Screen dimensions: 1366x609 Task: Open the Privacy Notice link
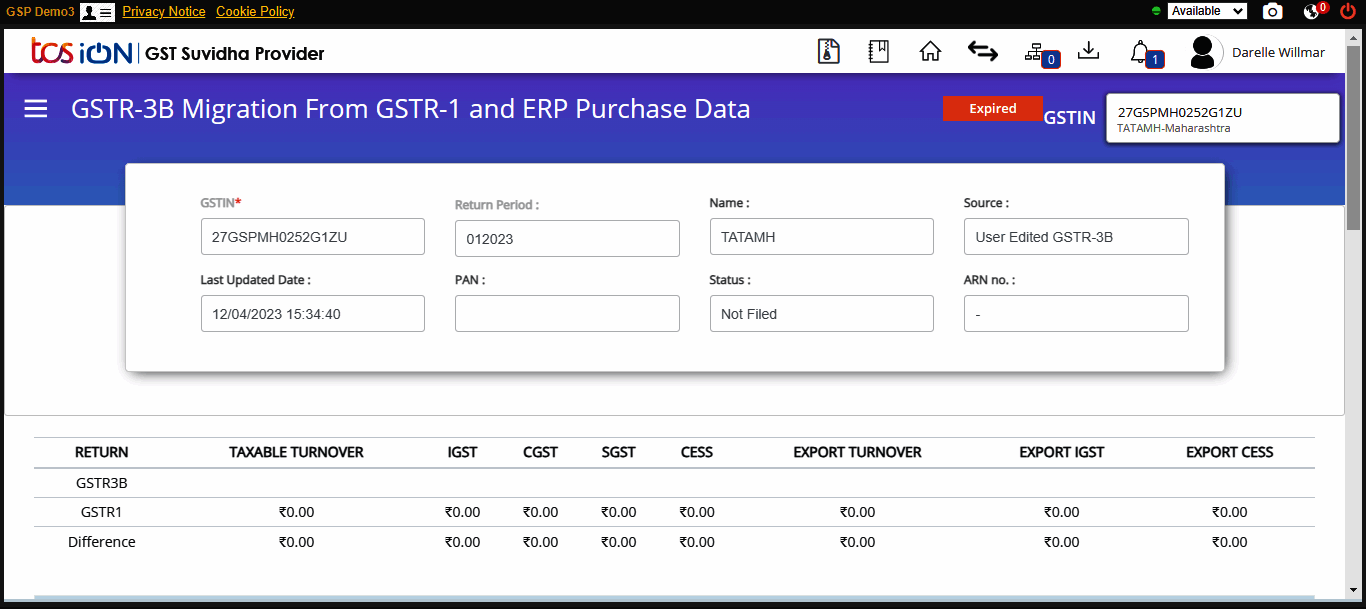coord(163,11)
